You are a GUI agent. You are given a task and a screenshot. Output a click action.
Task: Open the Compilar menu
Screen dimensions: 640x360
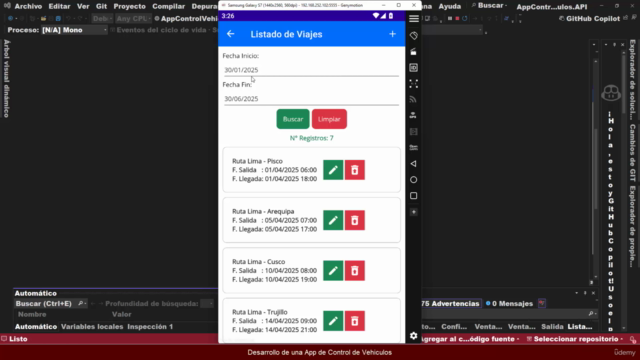[x=169, y=6]
